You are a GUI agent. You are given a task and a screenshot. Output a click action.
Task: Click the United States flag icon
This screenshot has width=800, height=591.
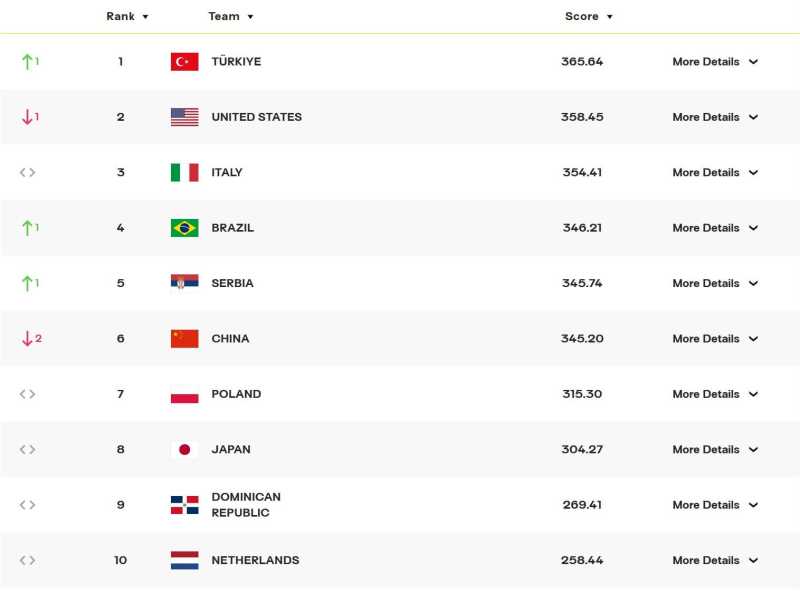click(184, 117)
